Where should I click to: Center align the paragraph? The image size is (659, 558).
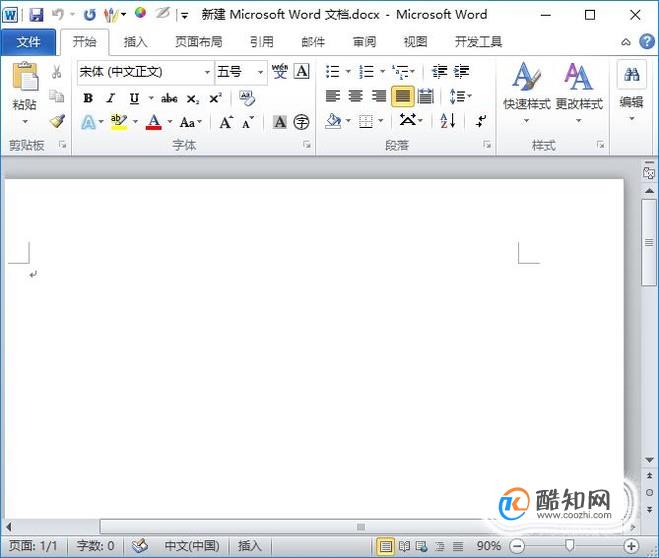(356, 96)
